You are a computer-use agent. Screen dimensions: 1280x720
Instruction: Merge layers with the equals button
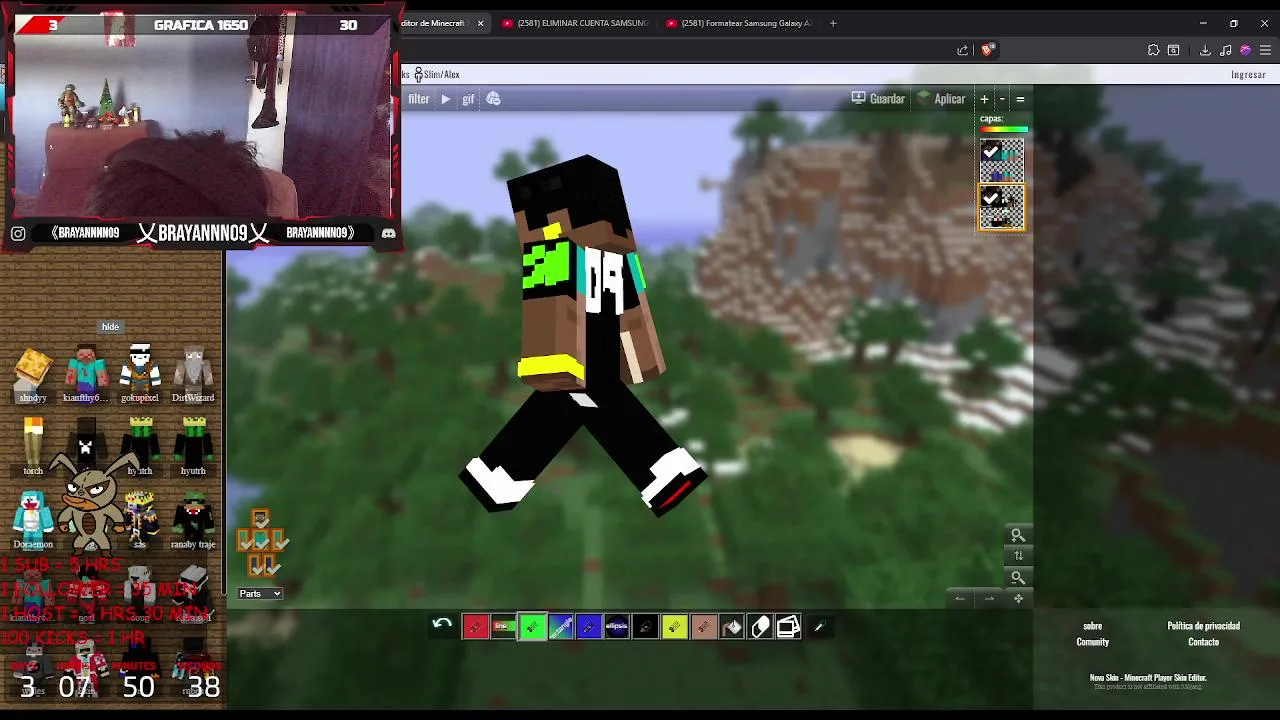(x=1020, y=99)
